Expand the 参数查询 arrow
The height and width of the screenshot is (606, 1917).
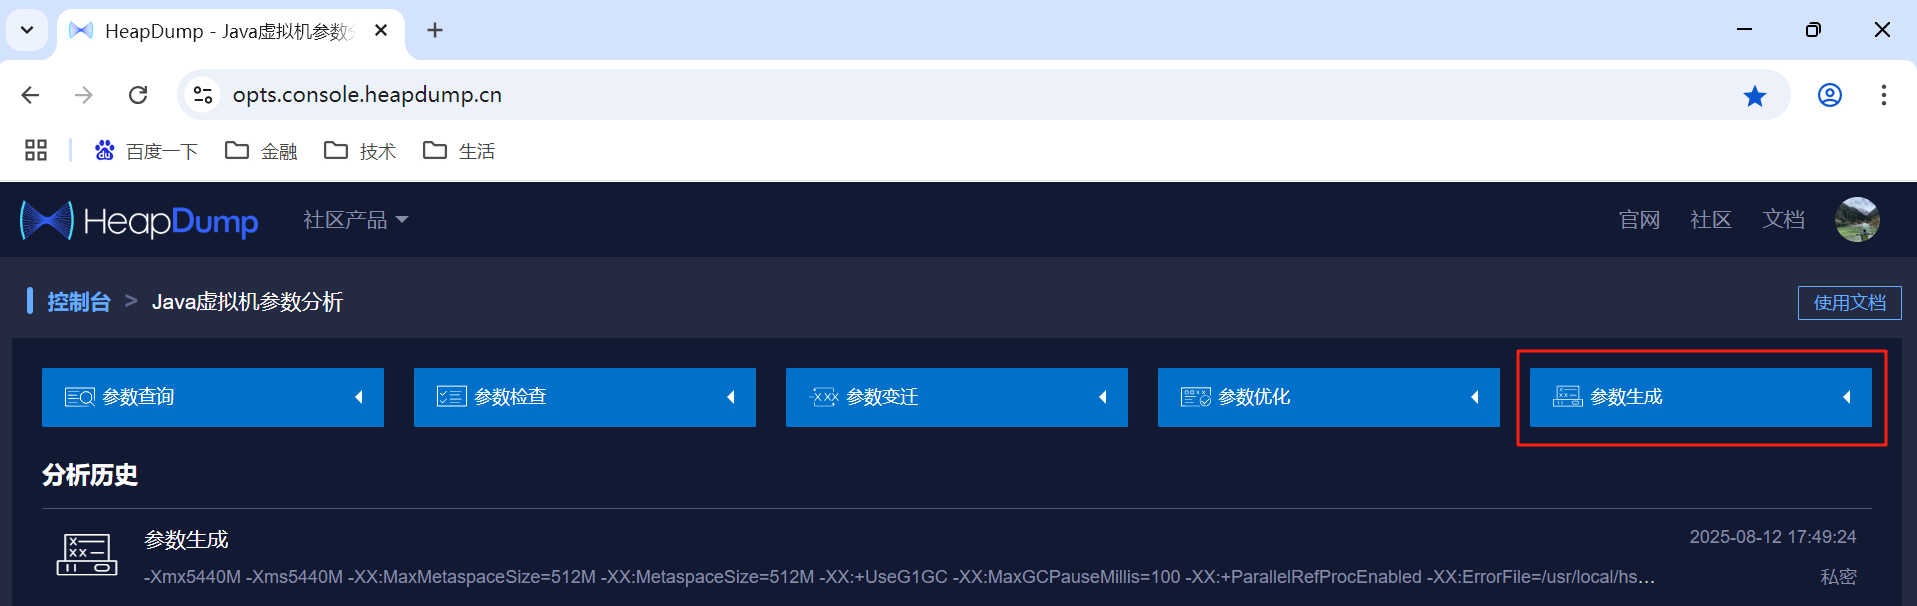click(x=359, y=397)
